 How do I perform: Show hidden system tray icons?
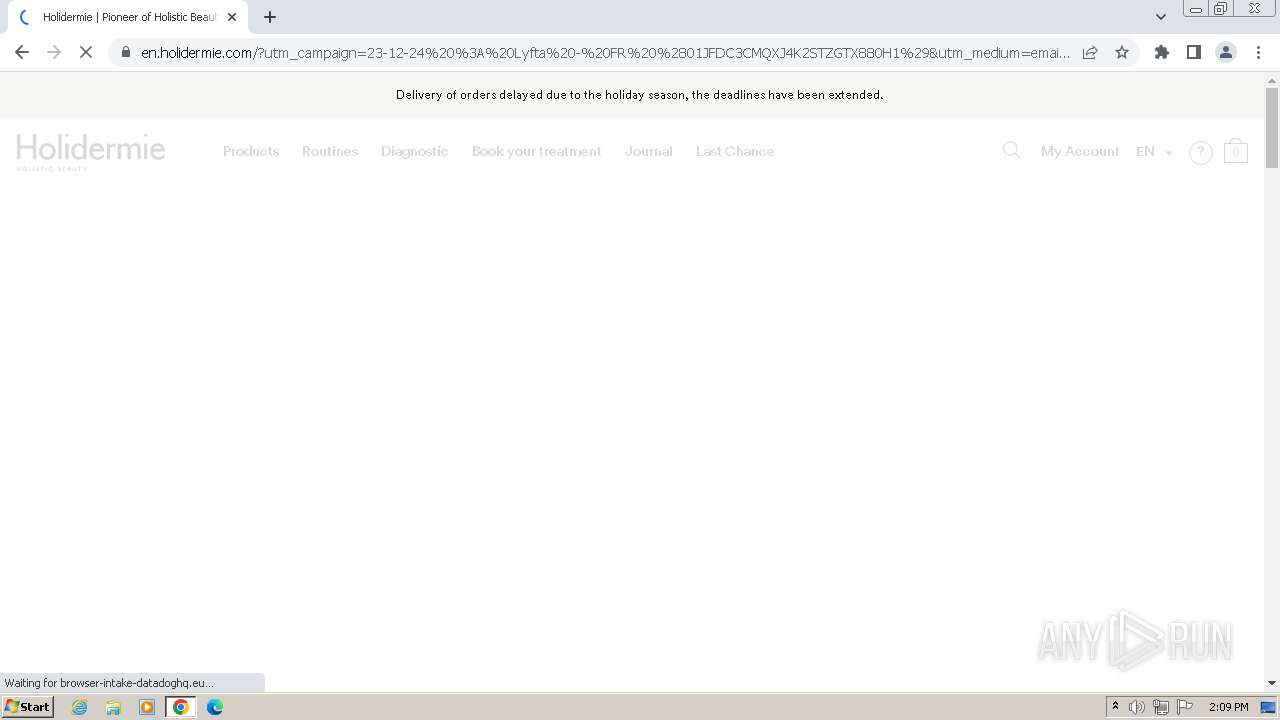pos(1115,706)
